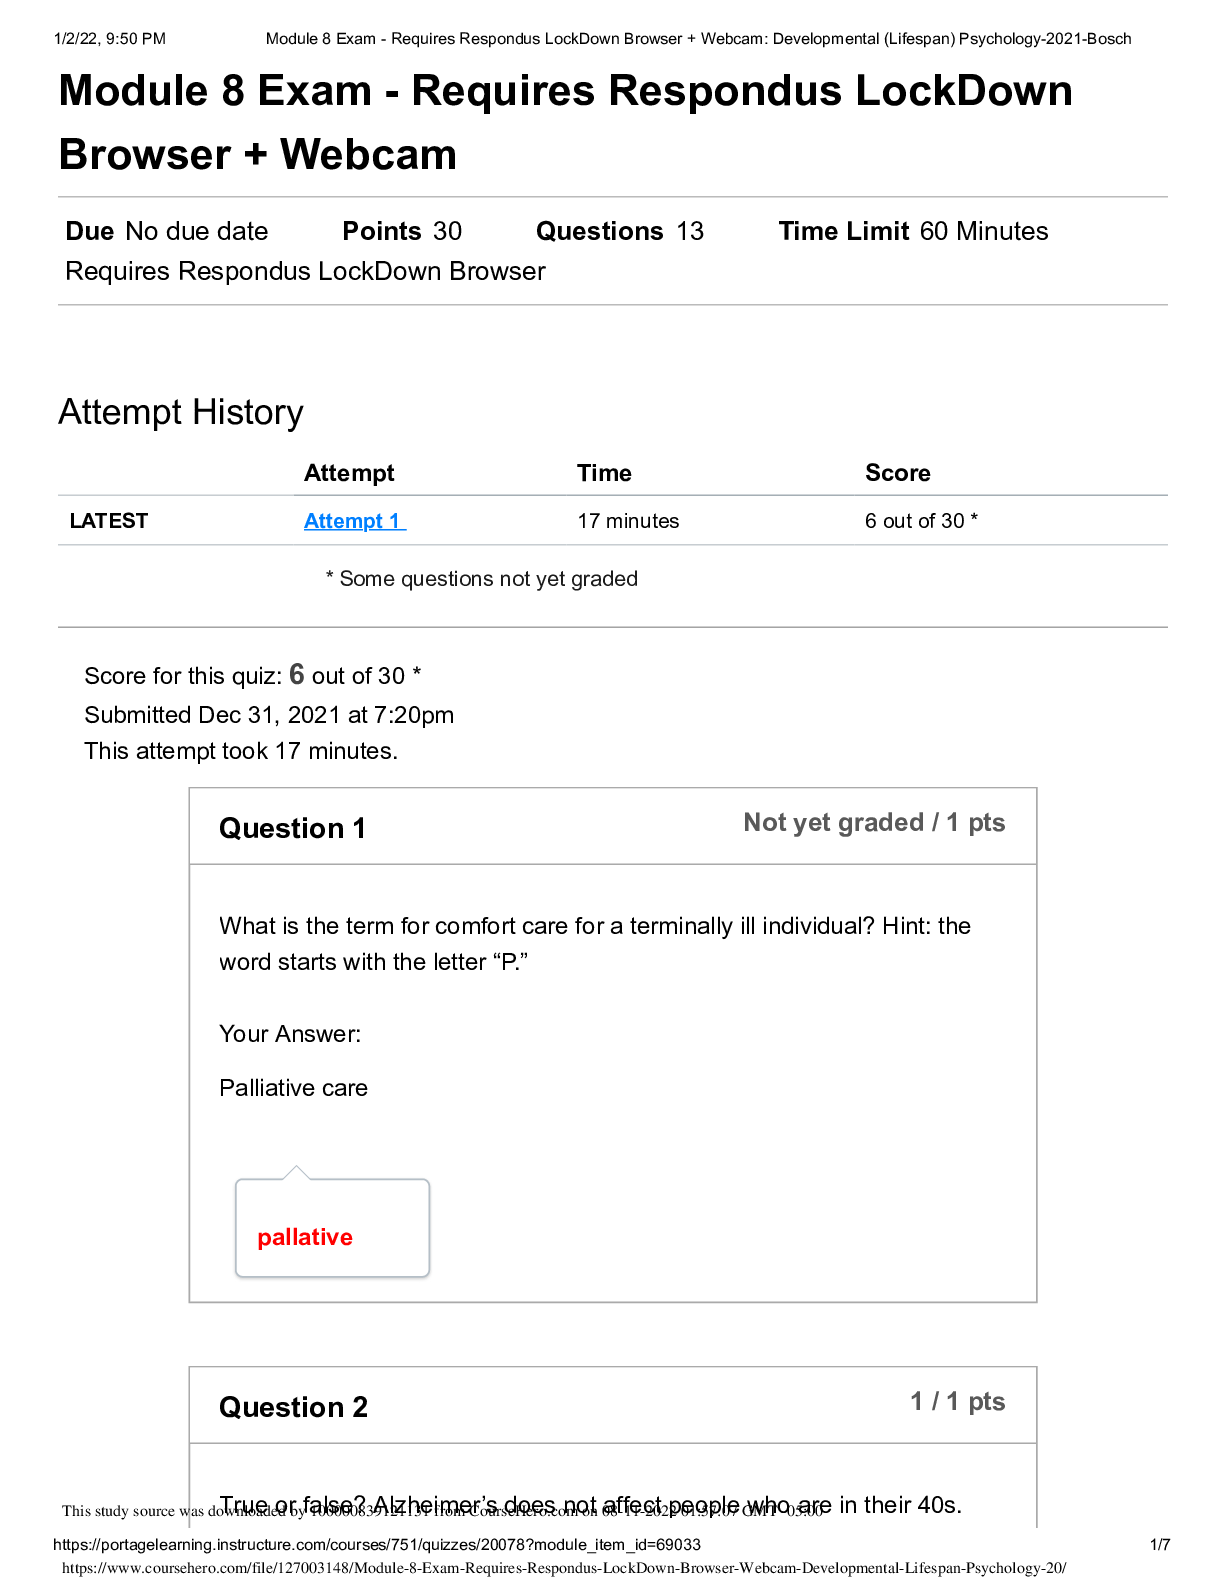1224x1584 pixels.
Task: Click the '6 out of 30' score cell
Action: click(921, 521)
